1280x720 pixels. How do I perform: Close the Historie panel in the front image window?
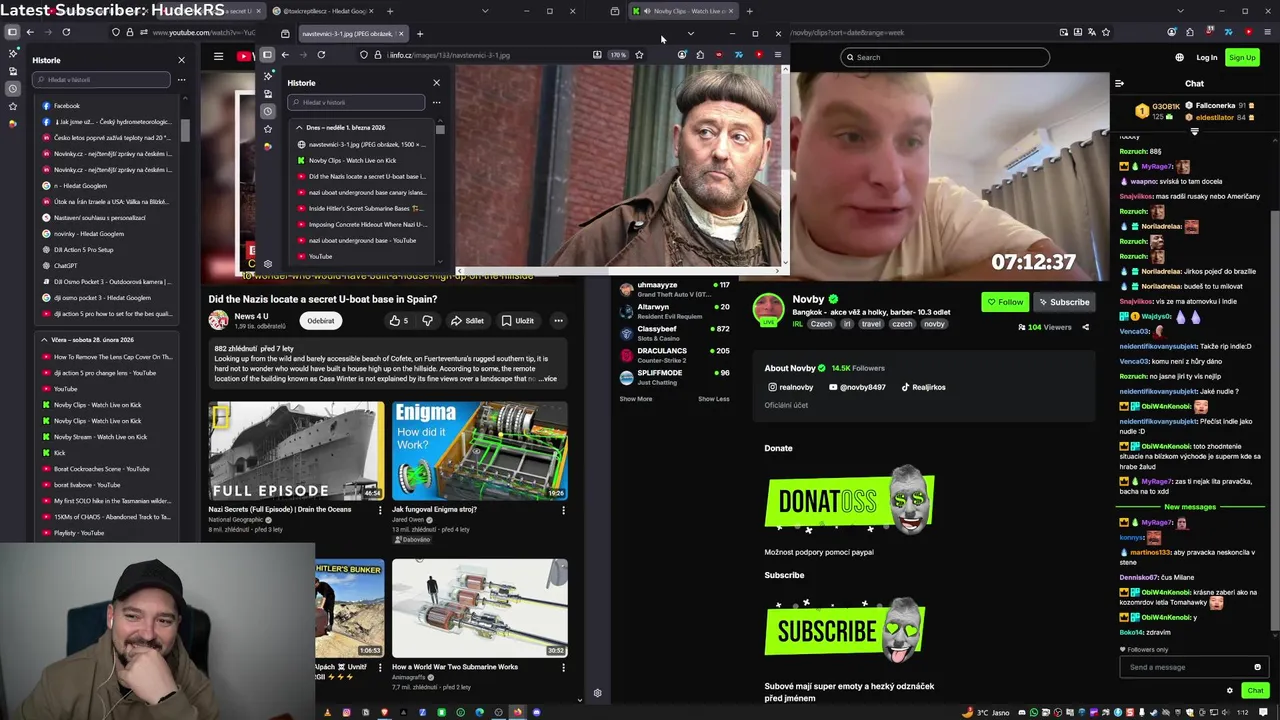click(x=436, y=83)
